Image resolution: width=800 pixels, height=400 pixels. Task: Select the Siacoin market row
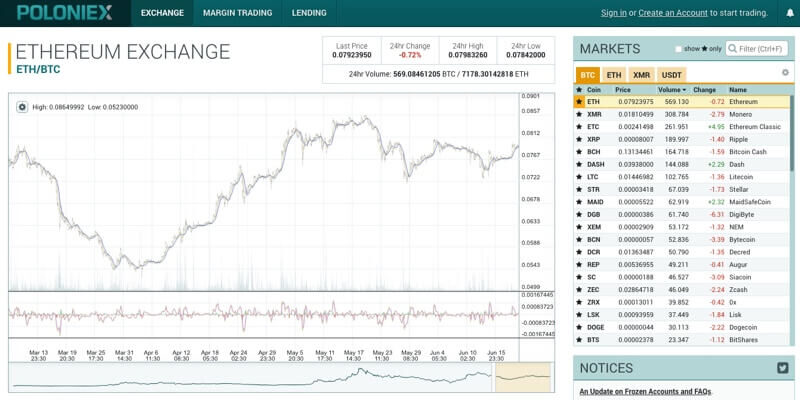point(683,277)
